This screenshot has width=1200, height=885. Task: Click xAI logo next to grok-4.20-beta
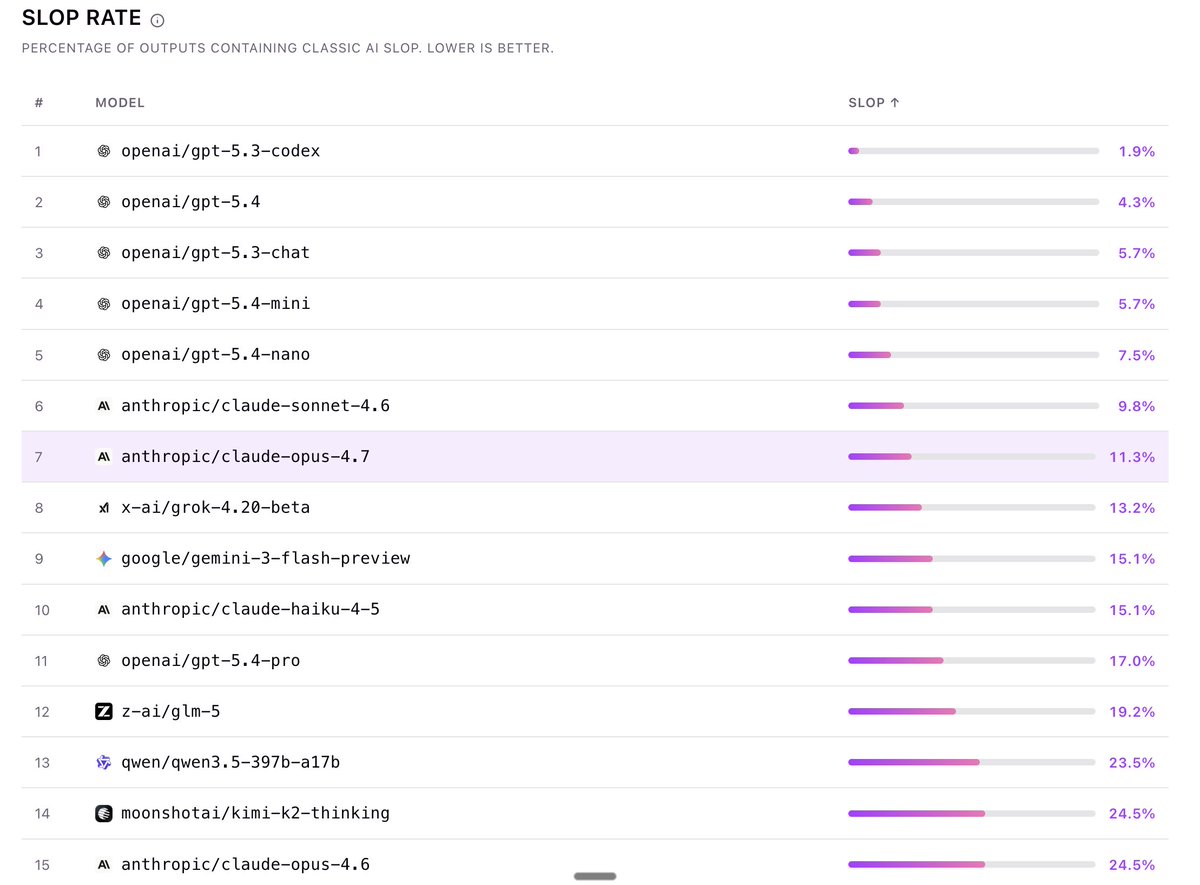tap(104, 508)
